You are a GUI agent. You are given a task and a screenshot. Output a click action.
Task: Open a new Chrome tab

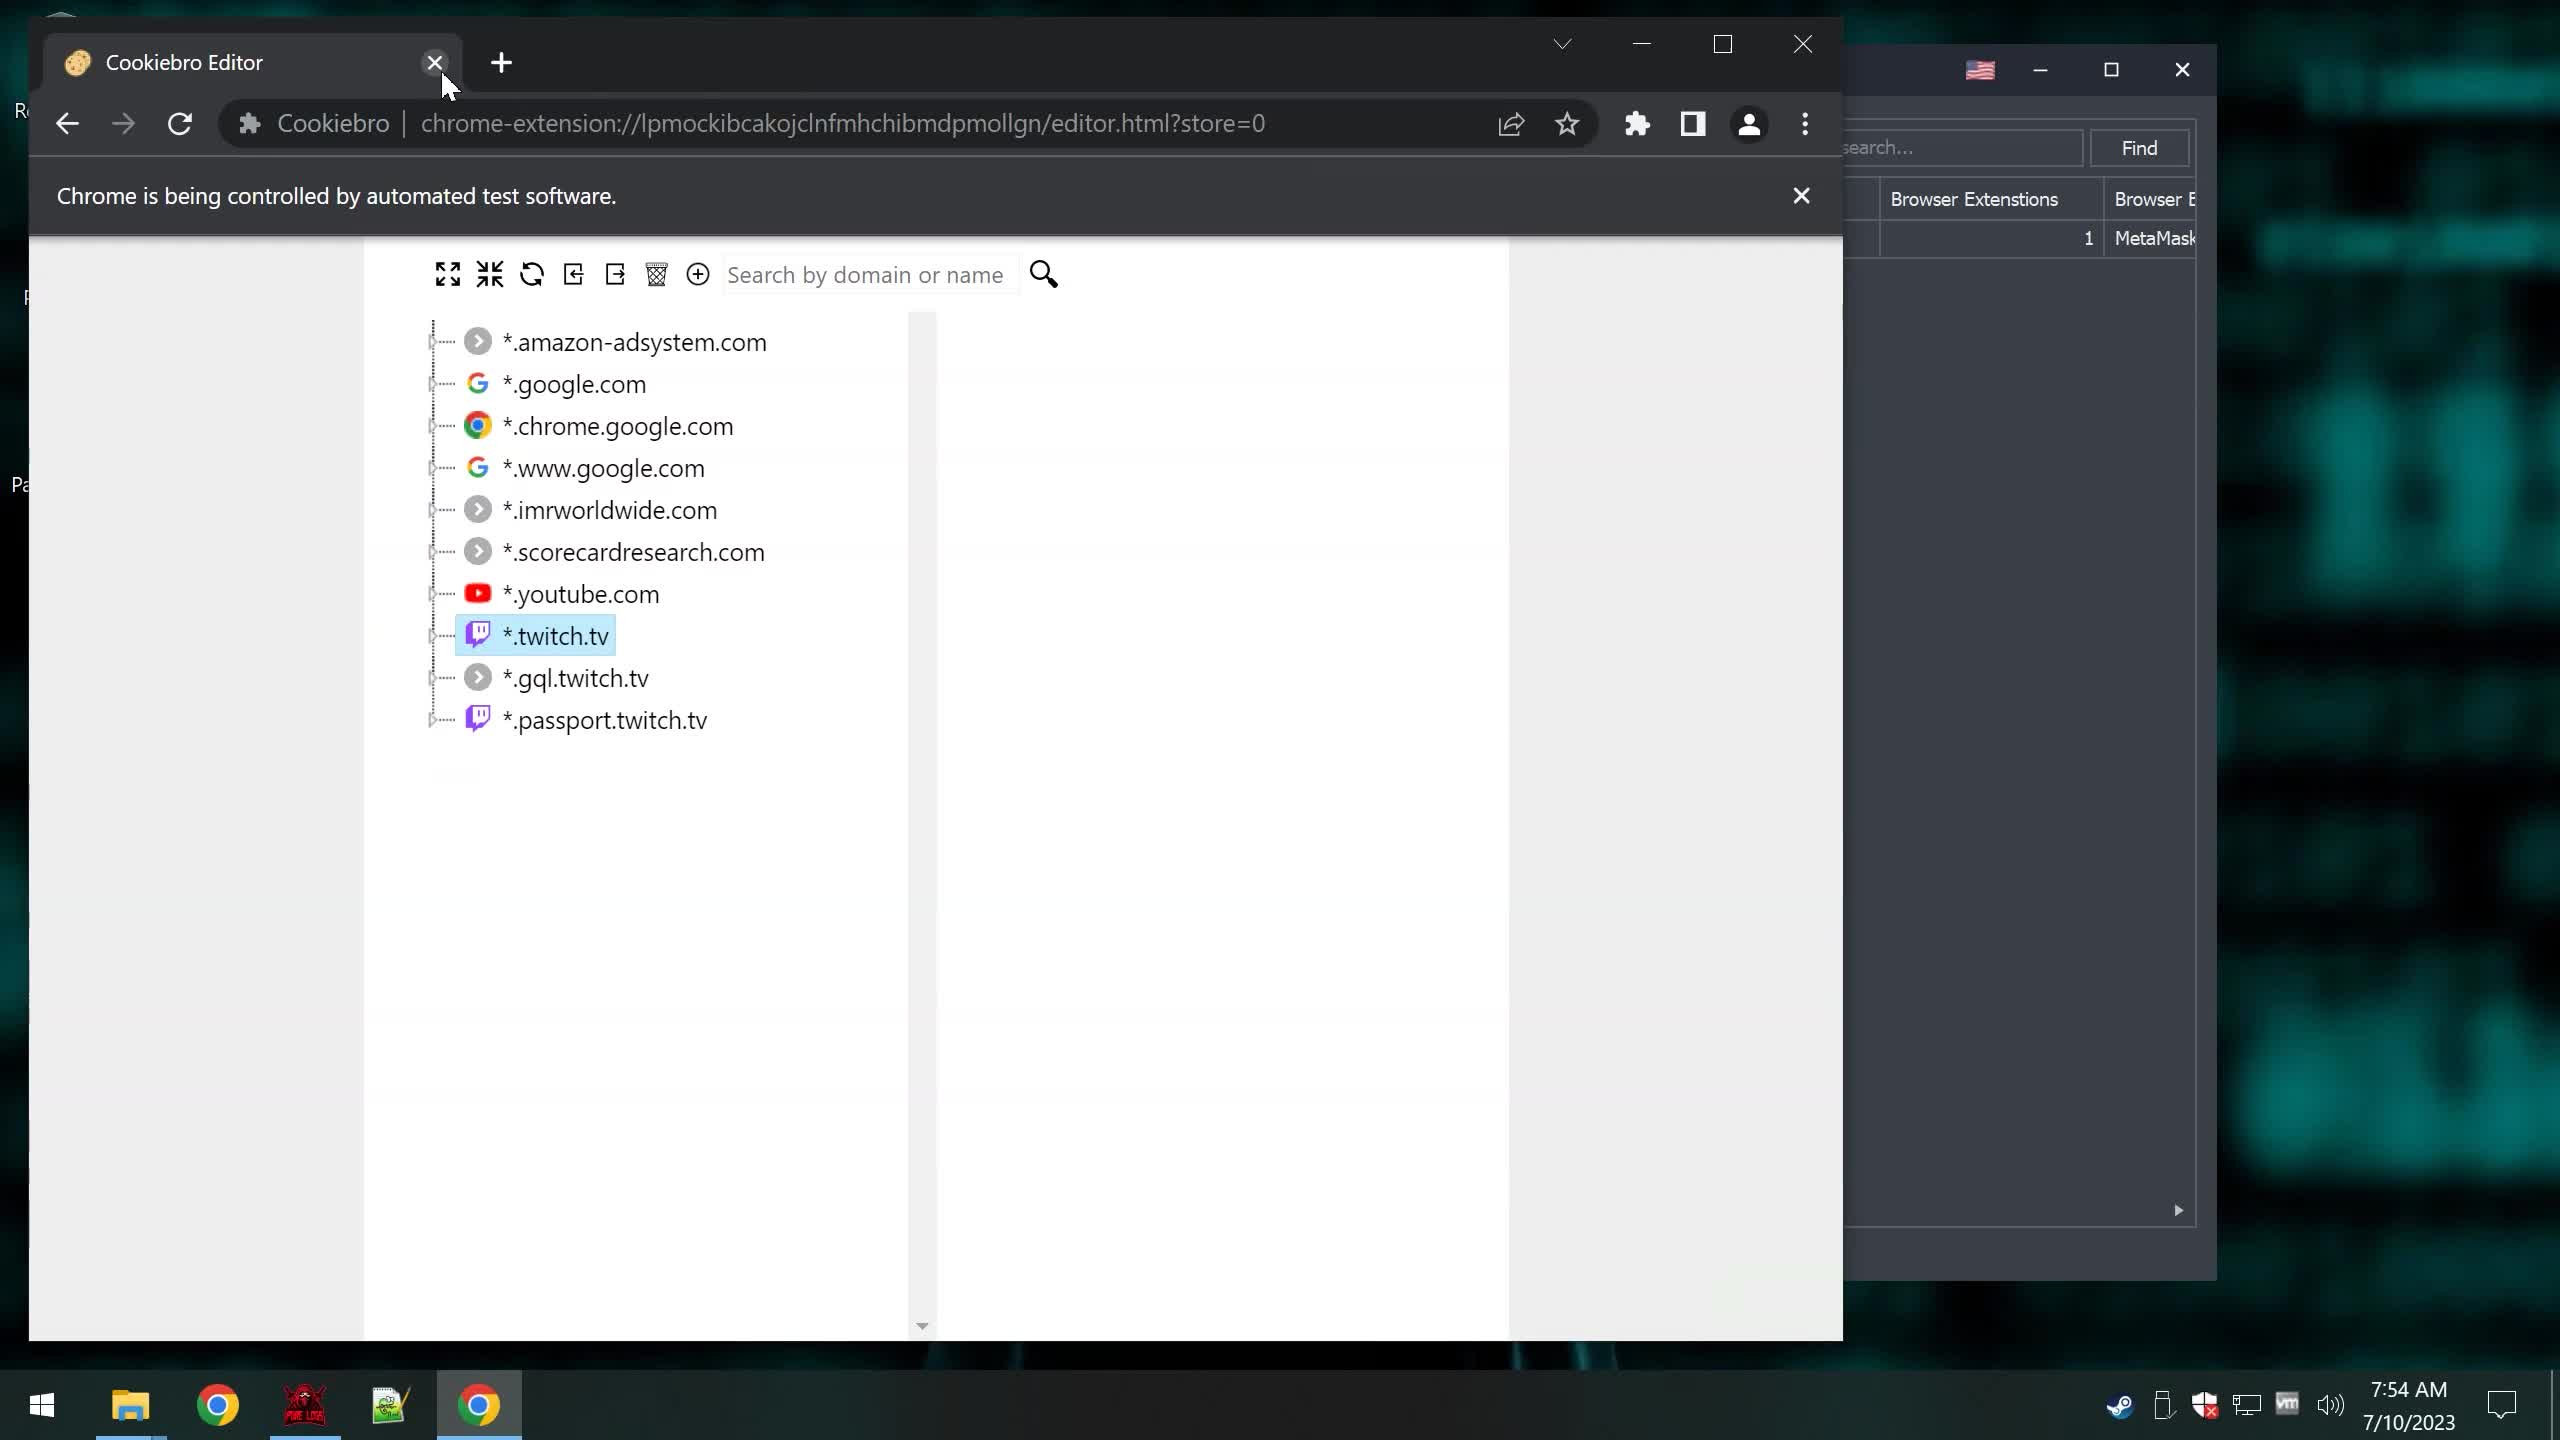coord(501,63)
